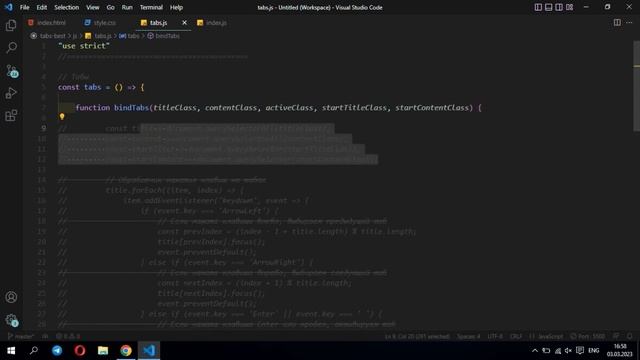Open the Search view in activity bar

[x=11, y=48]
